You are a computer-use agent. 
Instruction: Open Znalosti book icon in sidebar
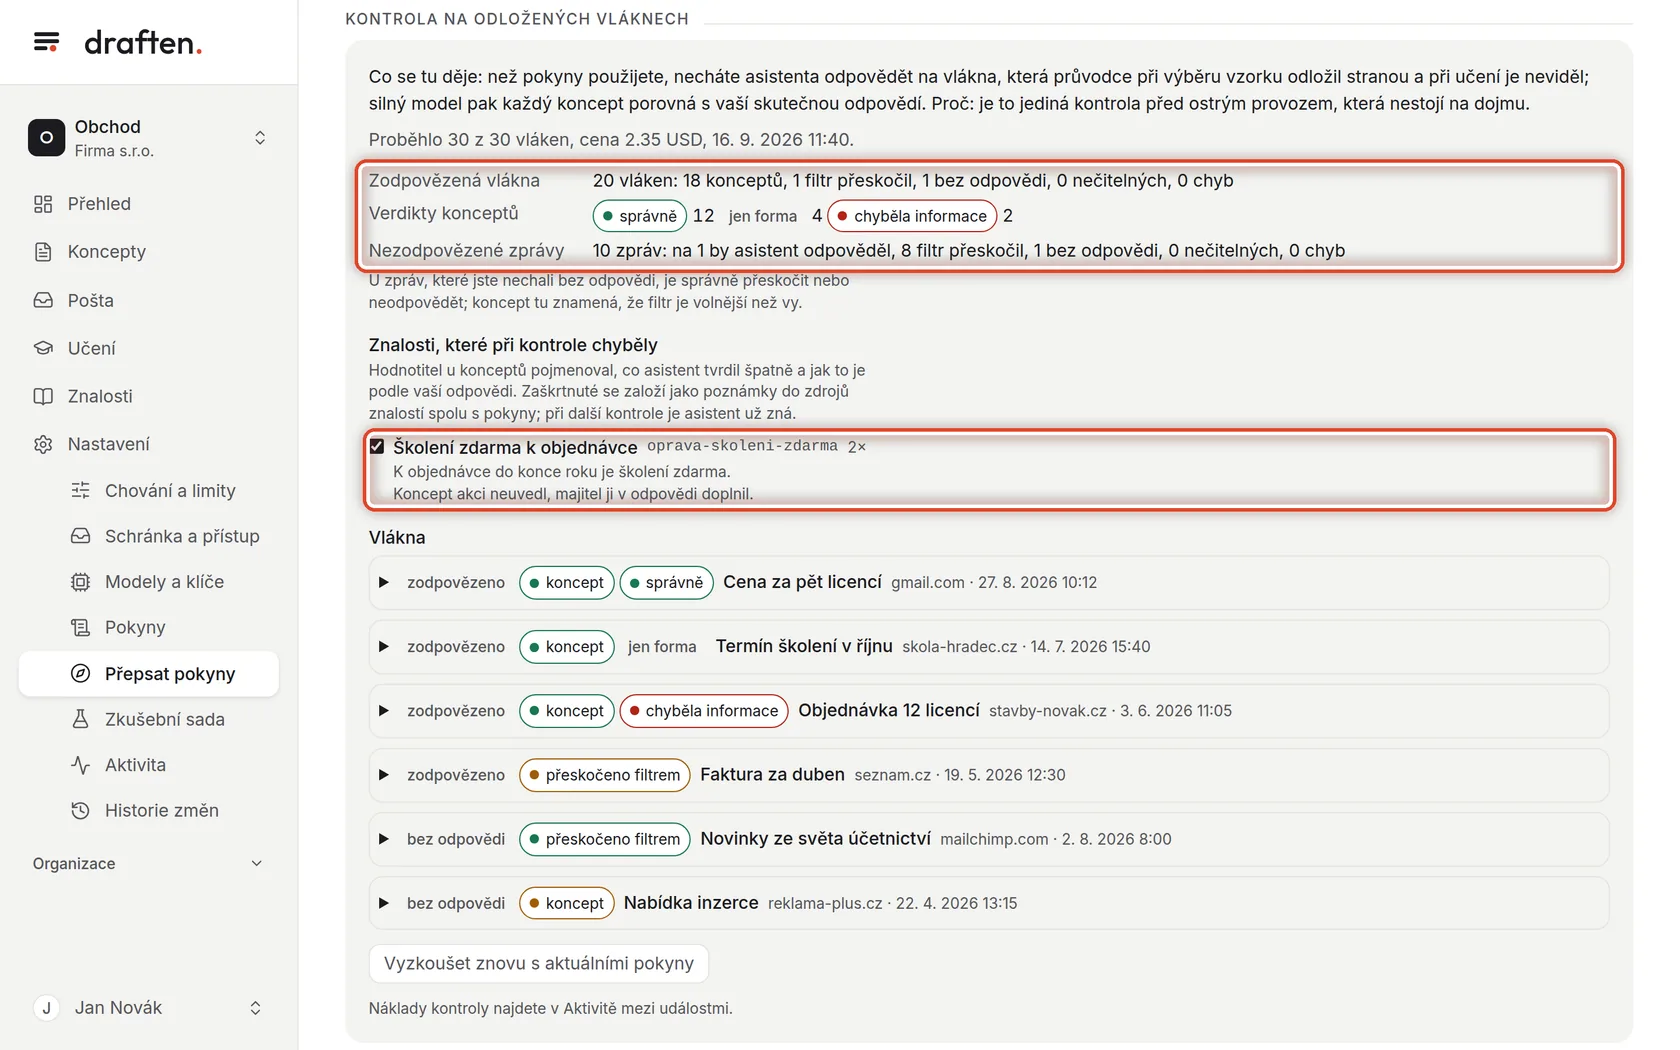43,396
